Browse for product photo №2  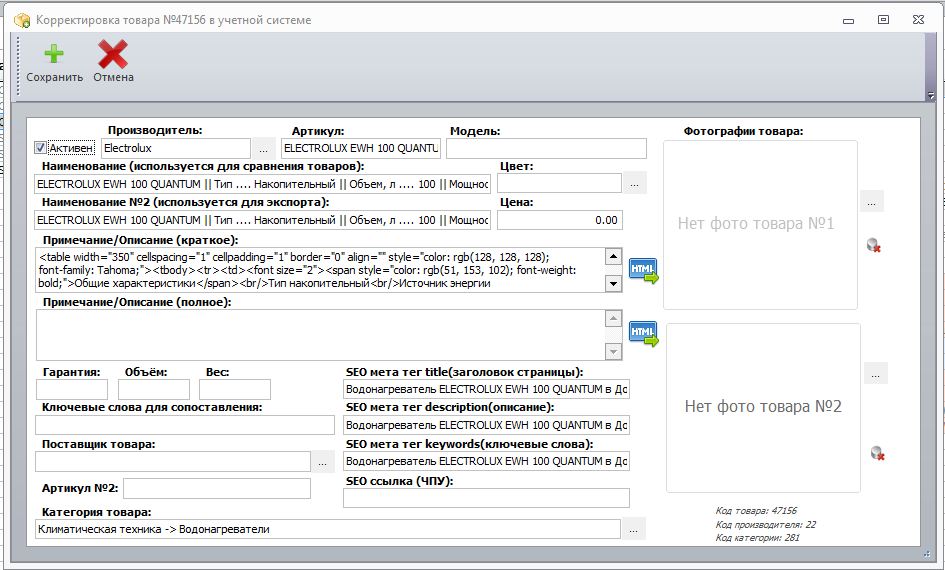click(876, 374)
